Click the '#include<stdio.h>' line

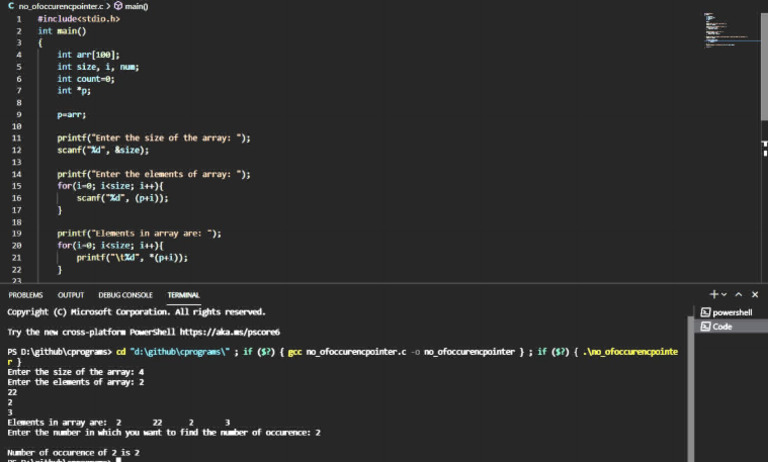coord(79,19)
